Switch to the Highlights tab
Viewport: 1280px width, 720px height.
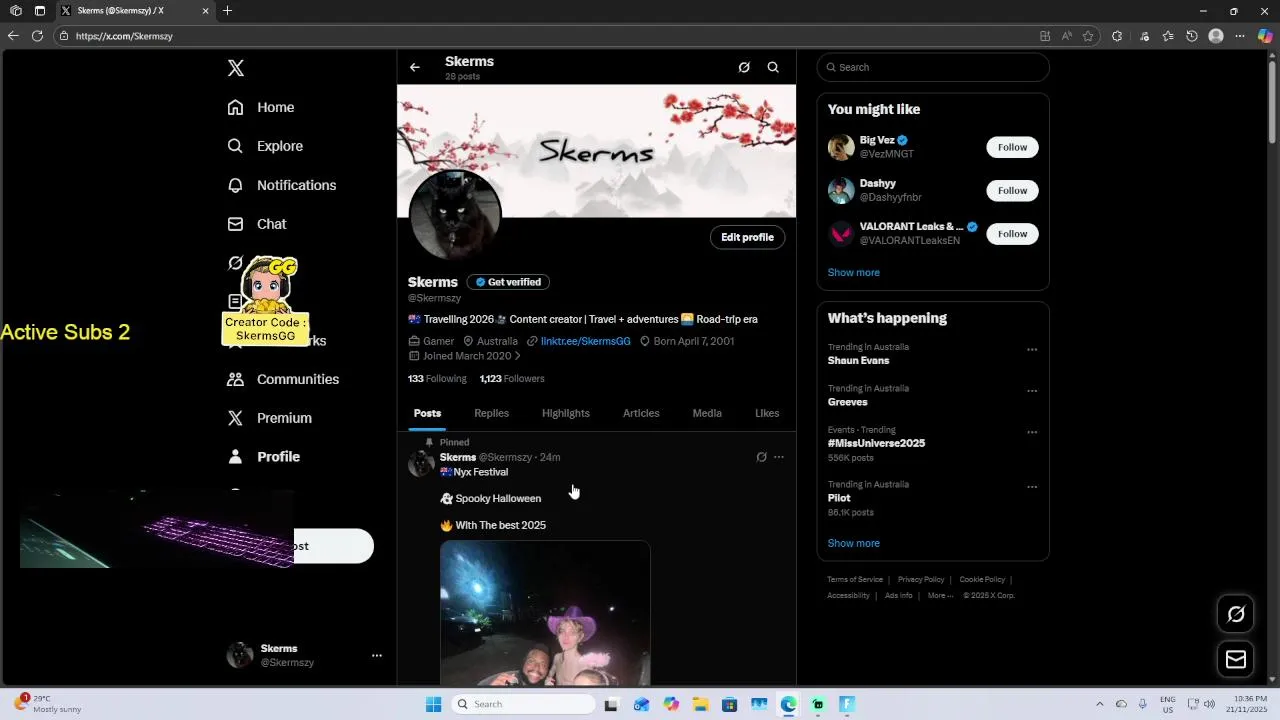pos(566,413)
